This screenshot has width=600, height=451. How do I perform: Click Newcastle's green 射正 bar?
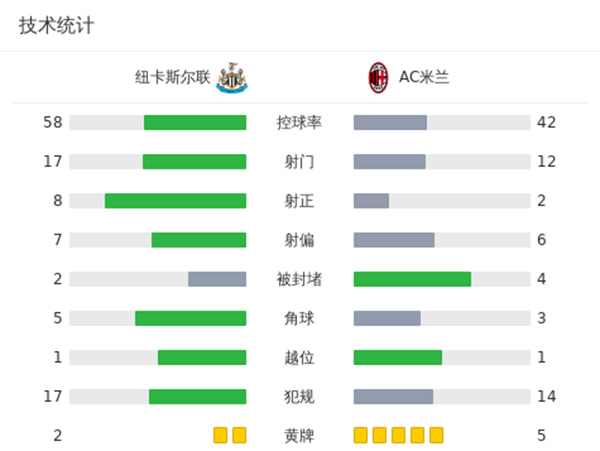175,201
